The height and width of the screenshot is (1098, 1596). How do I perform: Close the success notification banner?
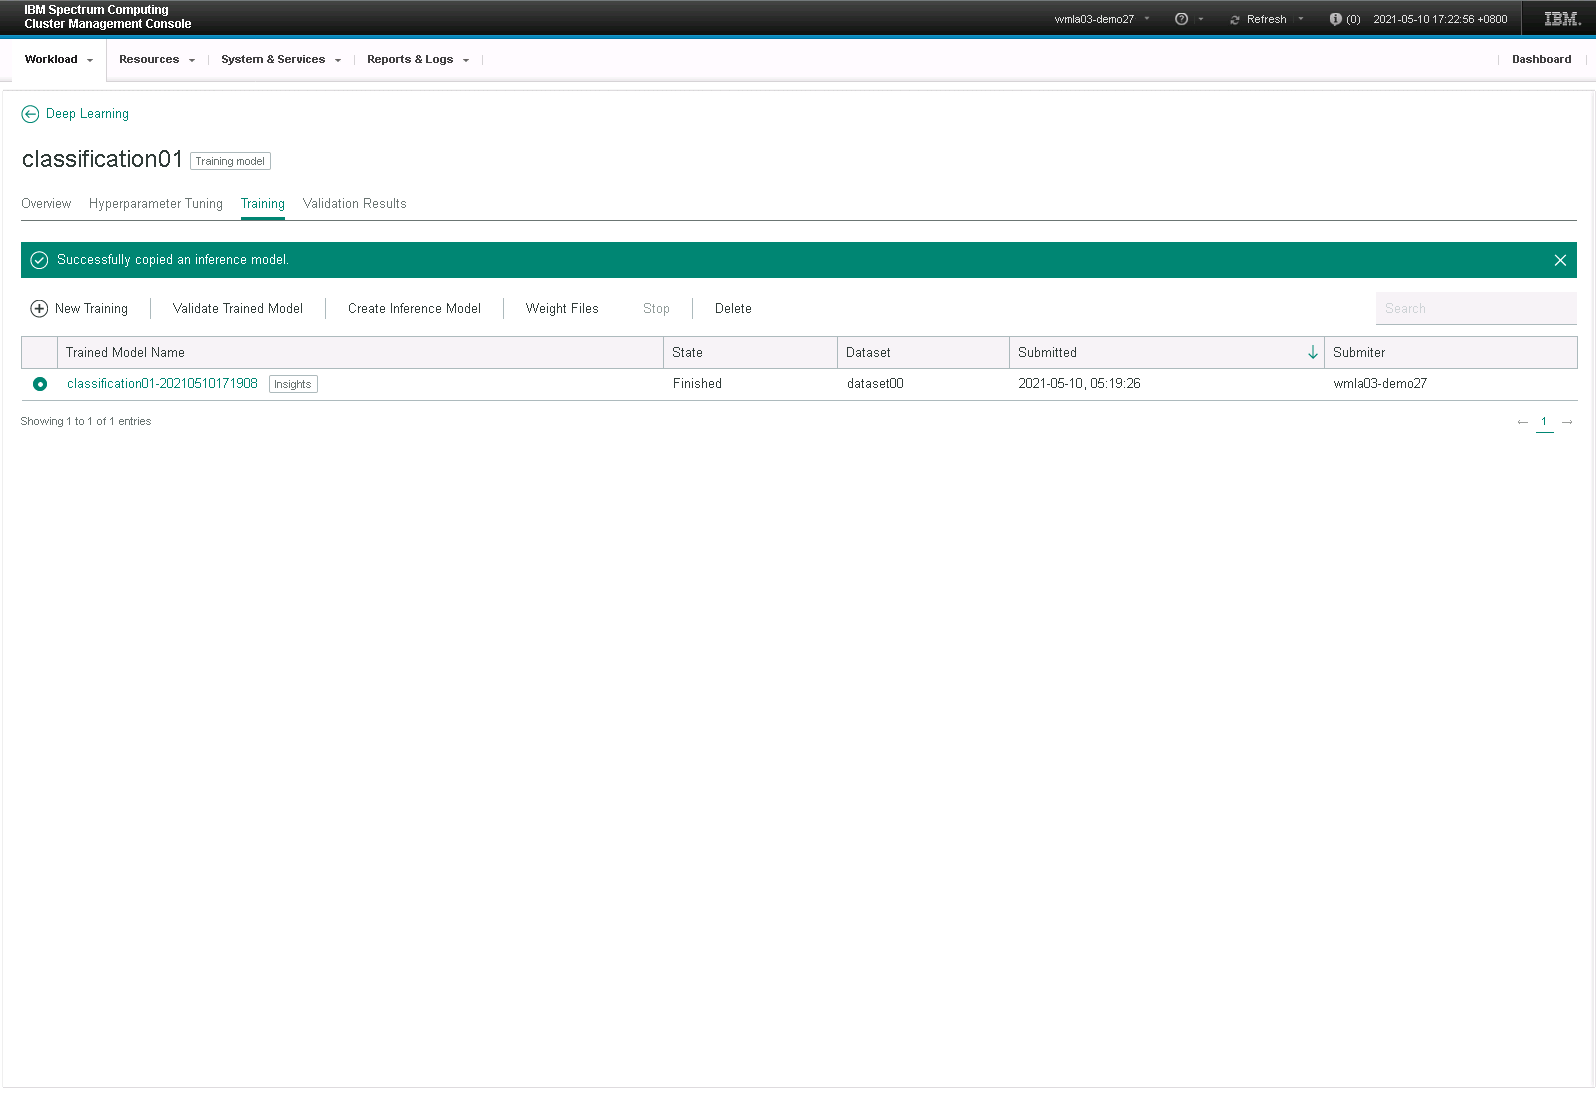pyautogui.click(x=1560, y=260)
